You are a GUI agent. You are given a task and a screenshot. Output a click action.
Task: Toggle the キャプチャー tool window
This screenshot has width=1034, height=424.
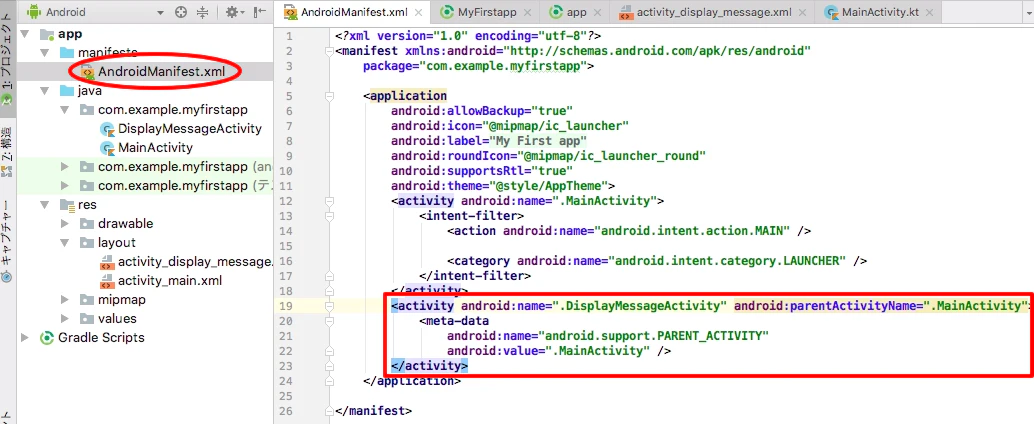7,241
